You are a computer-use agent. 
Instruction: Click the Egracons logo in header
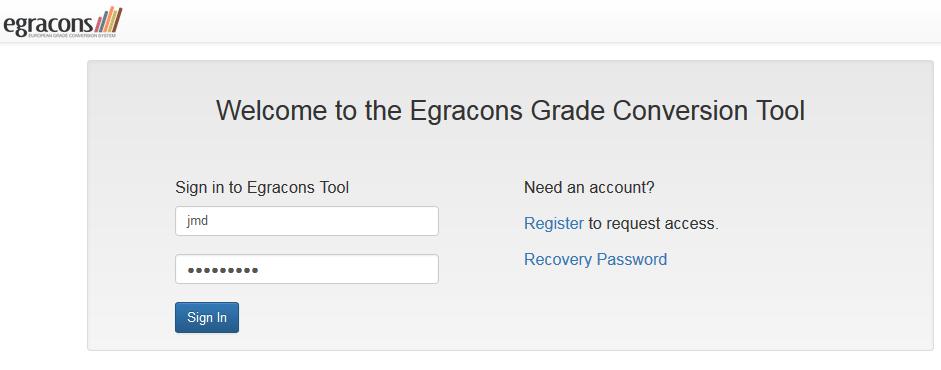[x=62, y=22]
